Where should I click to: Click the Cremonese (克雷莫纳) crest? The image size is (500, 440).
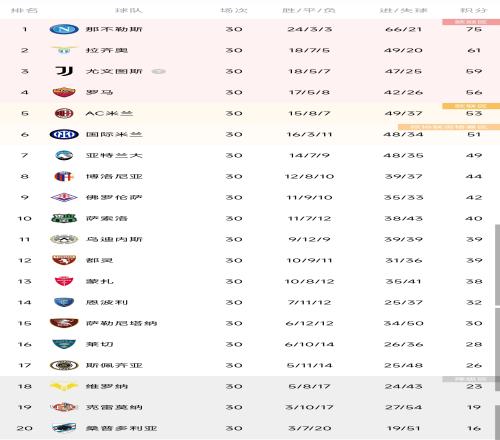point(64,407)
